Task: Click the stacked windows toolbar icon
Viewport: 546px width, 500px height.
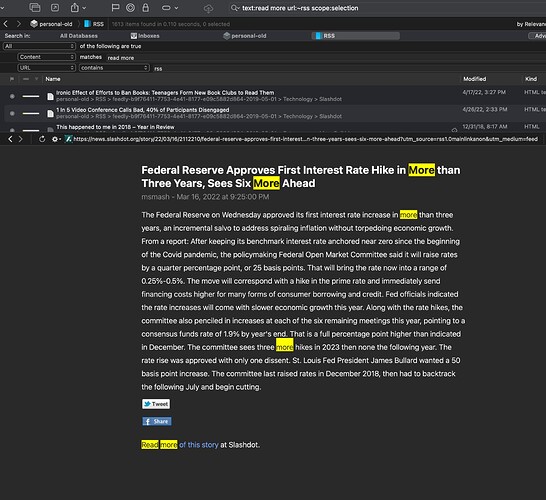Action: pos(35,7)
